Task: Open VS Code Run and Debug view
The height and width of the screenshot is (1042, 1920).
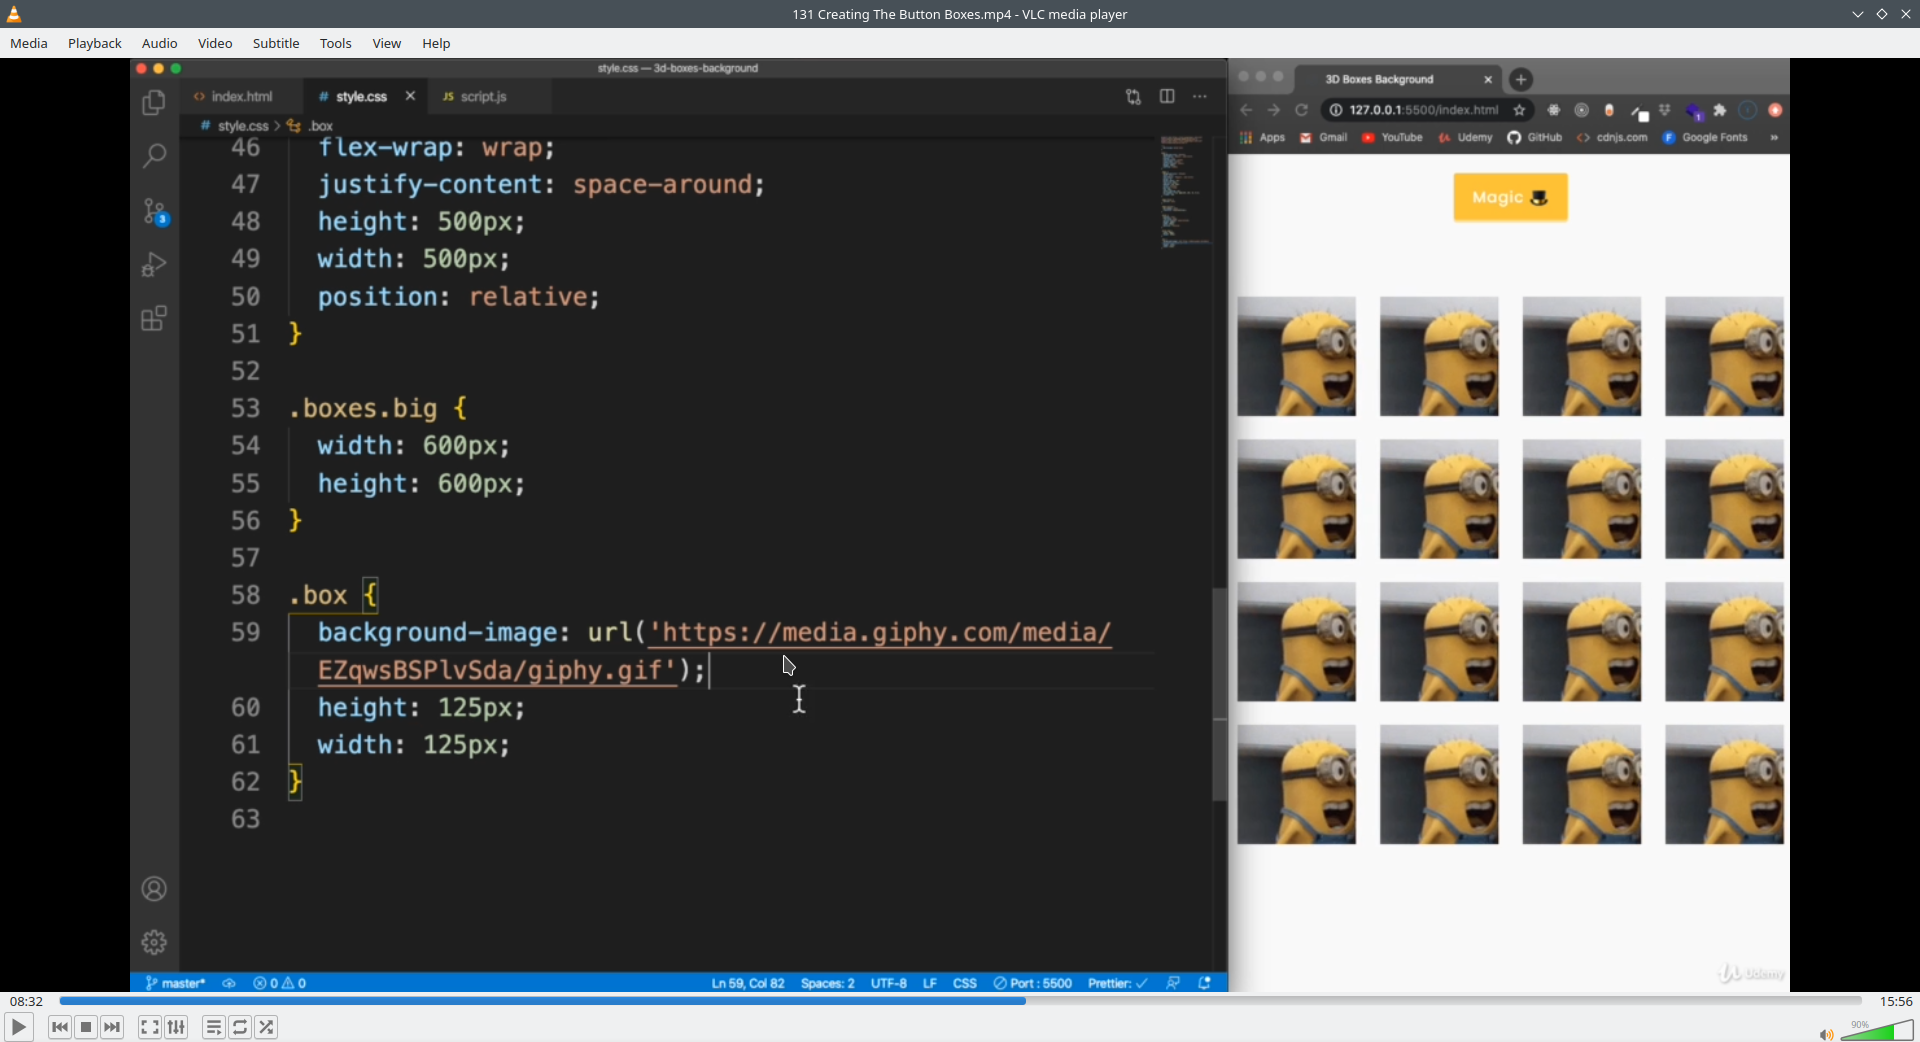Action: 154,264
